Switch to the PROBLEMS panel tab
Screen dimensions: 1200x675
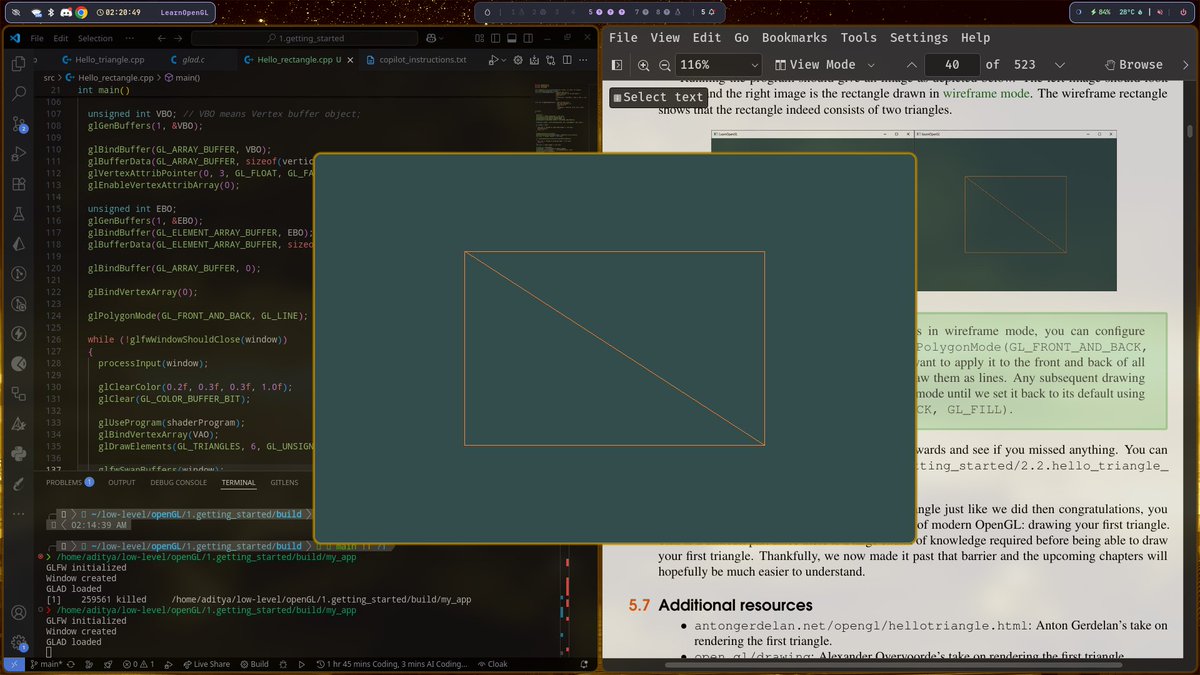(69, 482)
